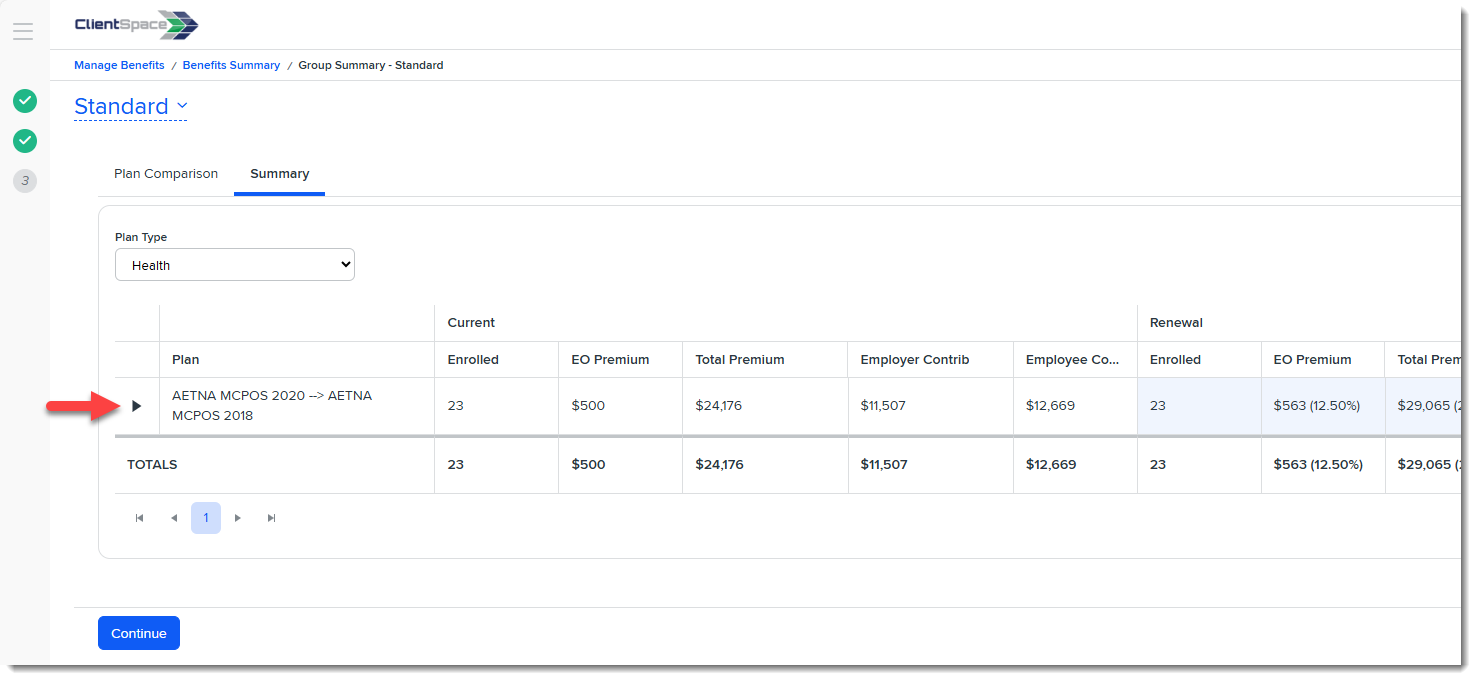This screenshot has width=1476, height=680.
Task: Click the second completed step checkmark
Action: pos(25,141)
